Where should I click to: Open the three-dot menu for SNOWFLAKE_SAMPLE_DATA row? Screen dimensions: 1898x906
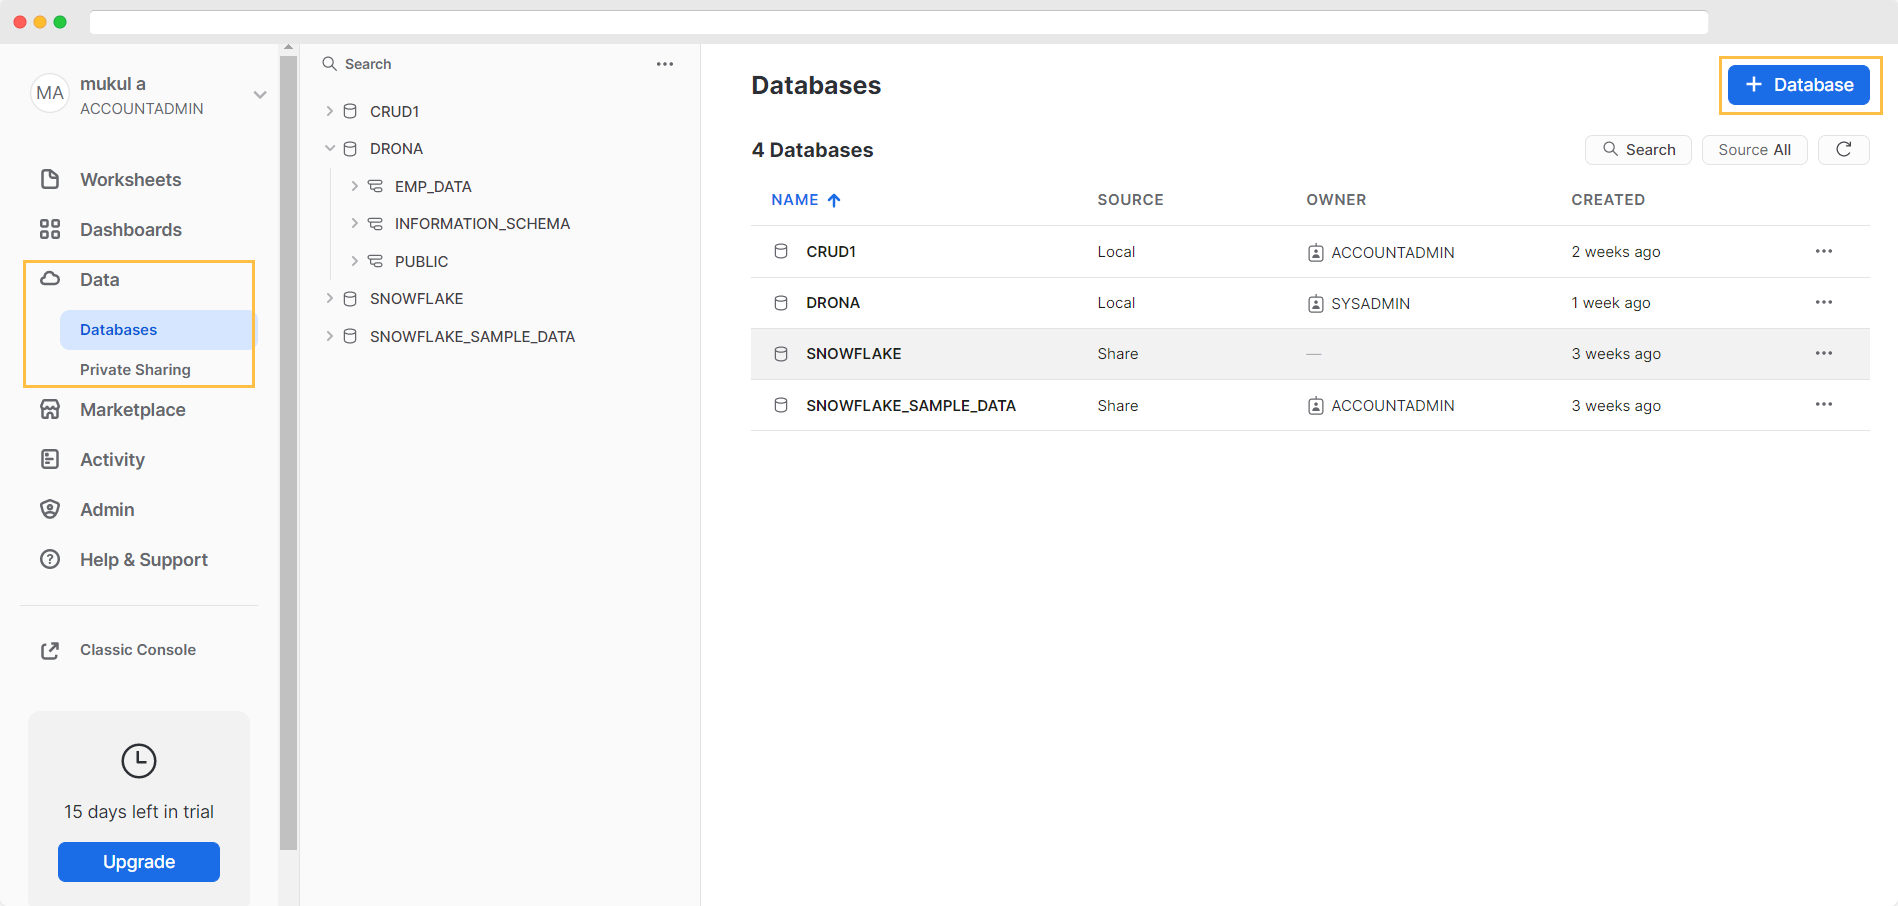click(1823, 405)
